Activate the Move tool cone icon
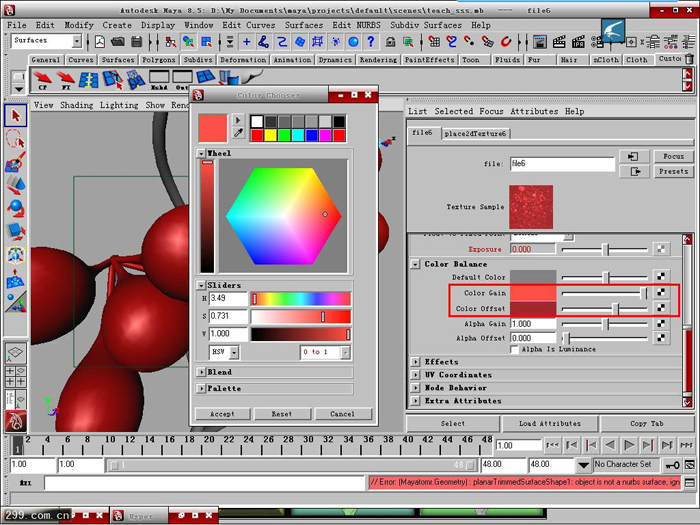Viewport: 700px width, 525px height. pyautogui.click(x=16, y=185)
